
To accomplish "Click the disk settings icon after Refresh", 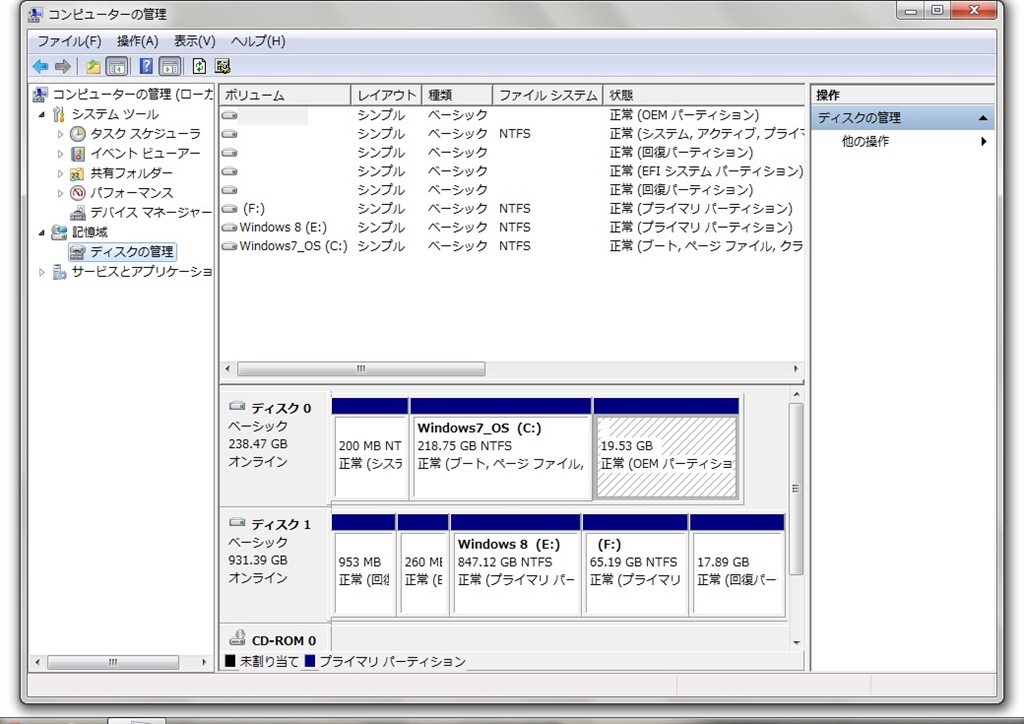I will pyautogui.click(x=222, y=67).
